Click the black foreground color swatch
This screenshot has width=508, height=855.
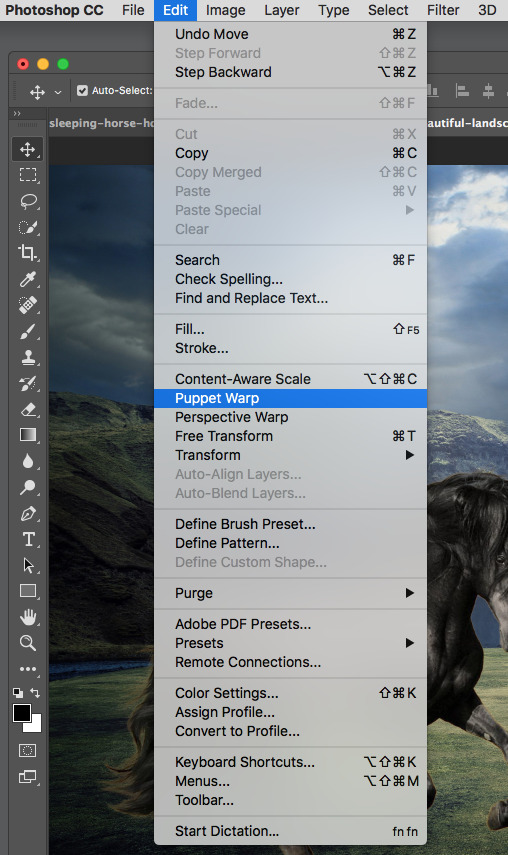coord(22,712)
